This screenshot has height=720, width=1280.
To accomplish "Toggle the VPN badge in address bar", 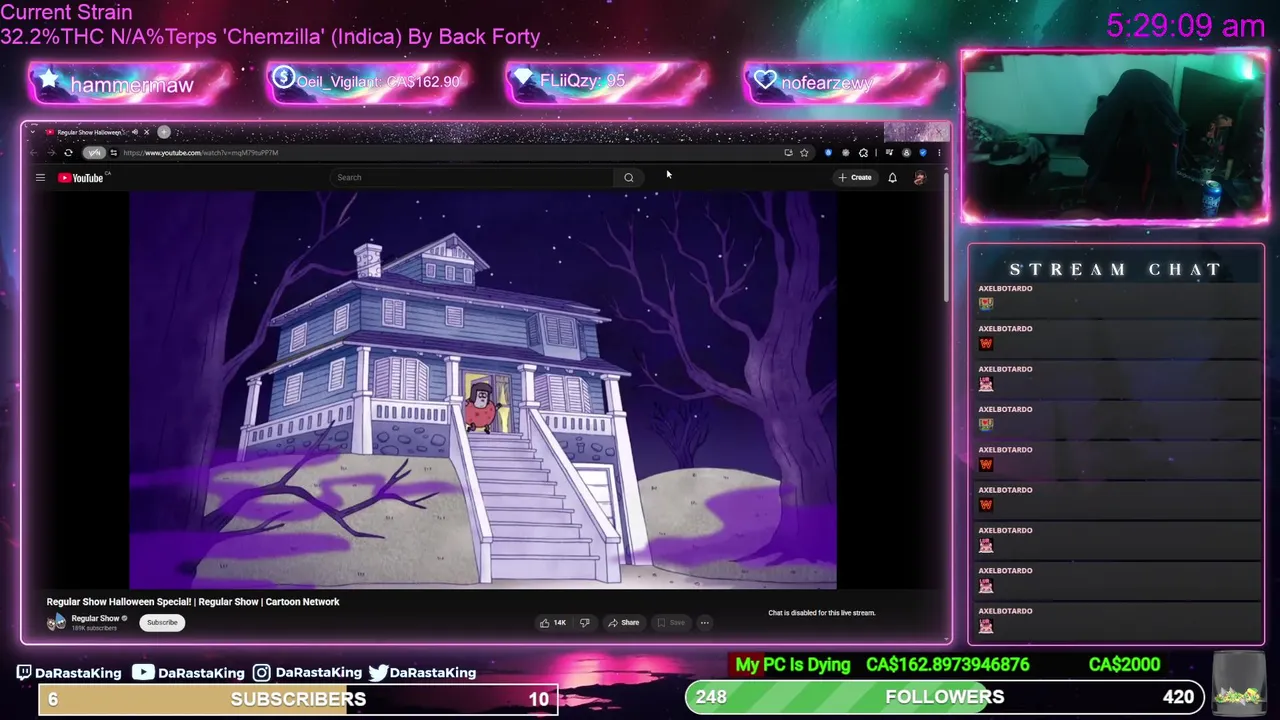I will click(x=94, y=153).
